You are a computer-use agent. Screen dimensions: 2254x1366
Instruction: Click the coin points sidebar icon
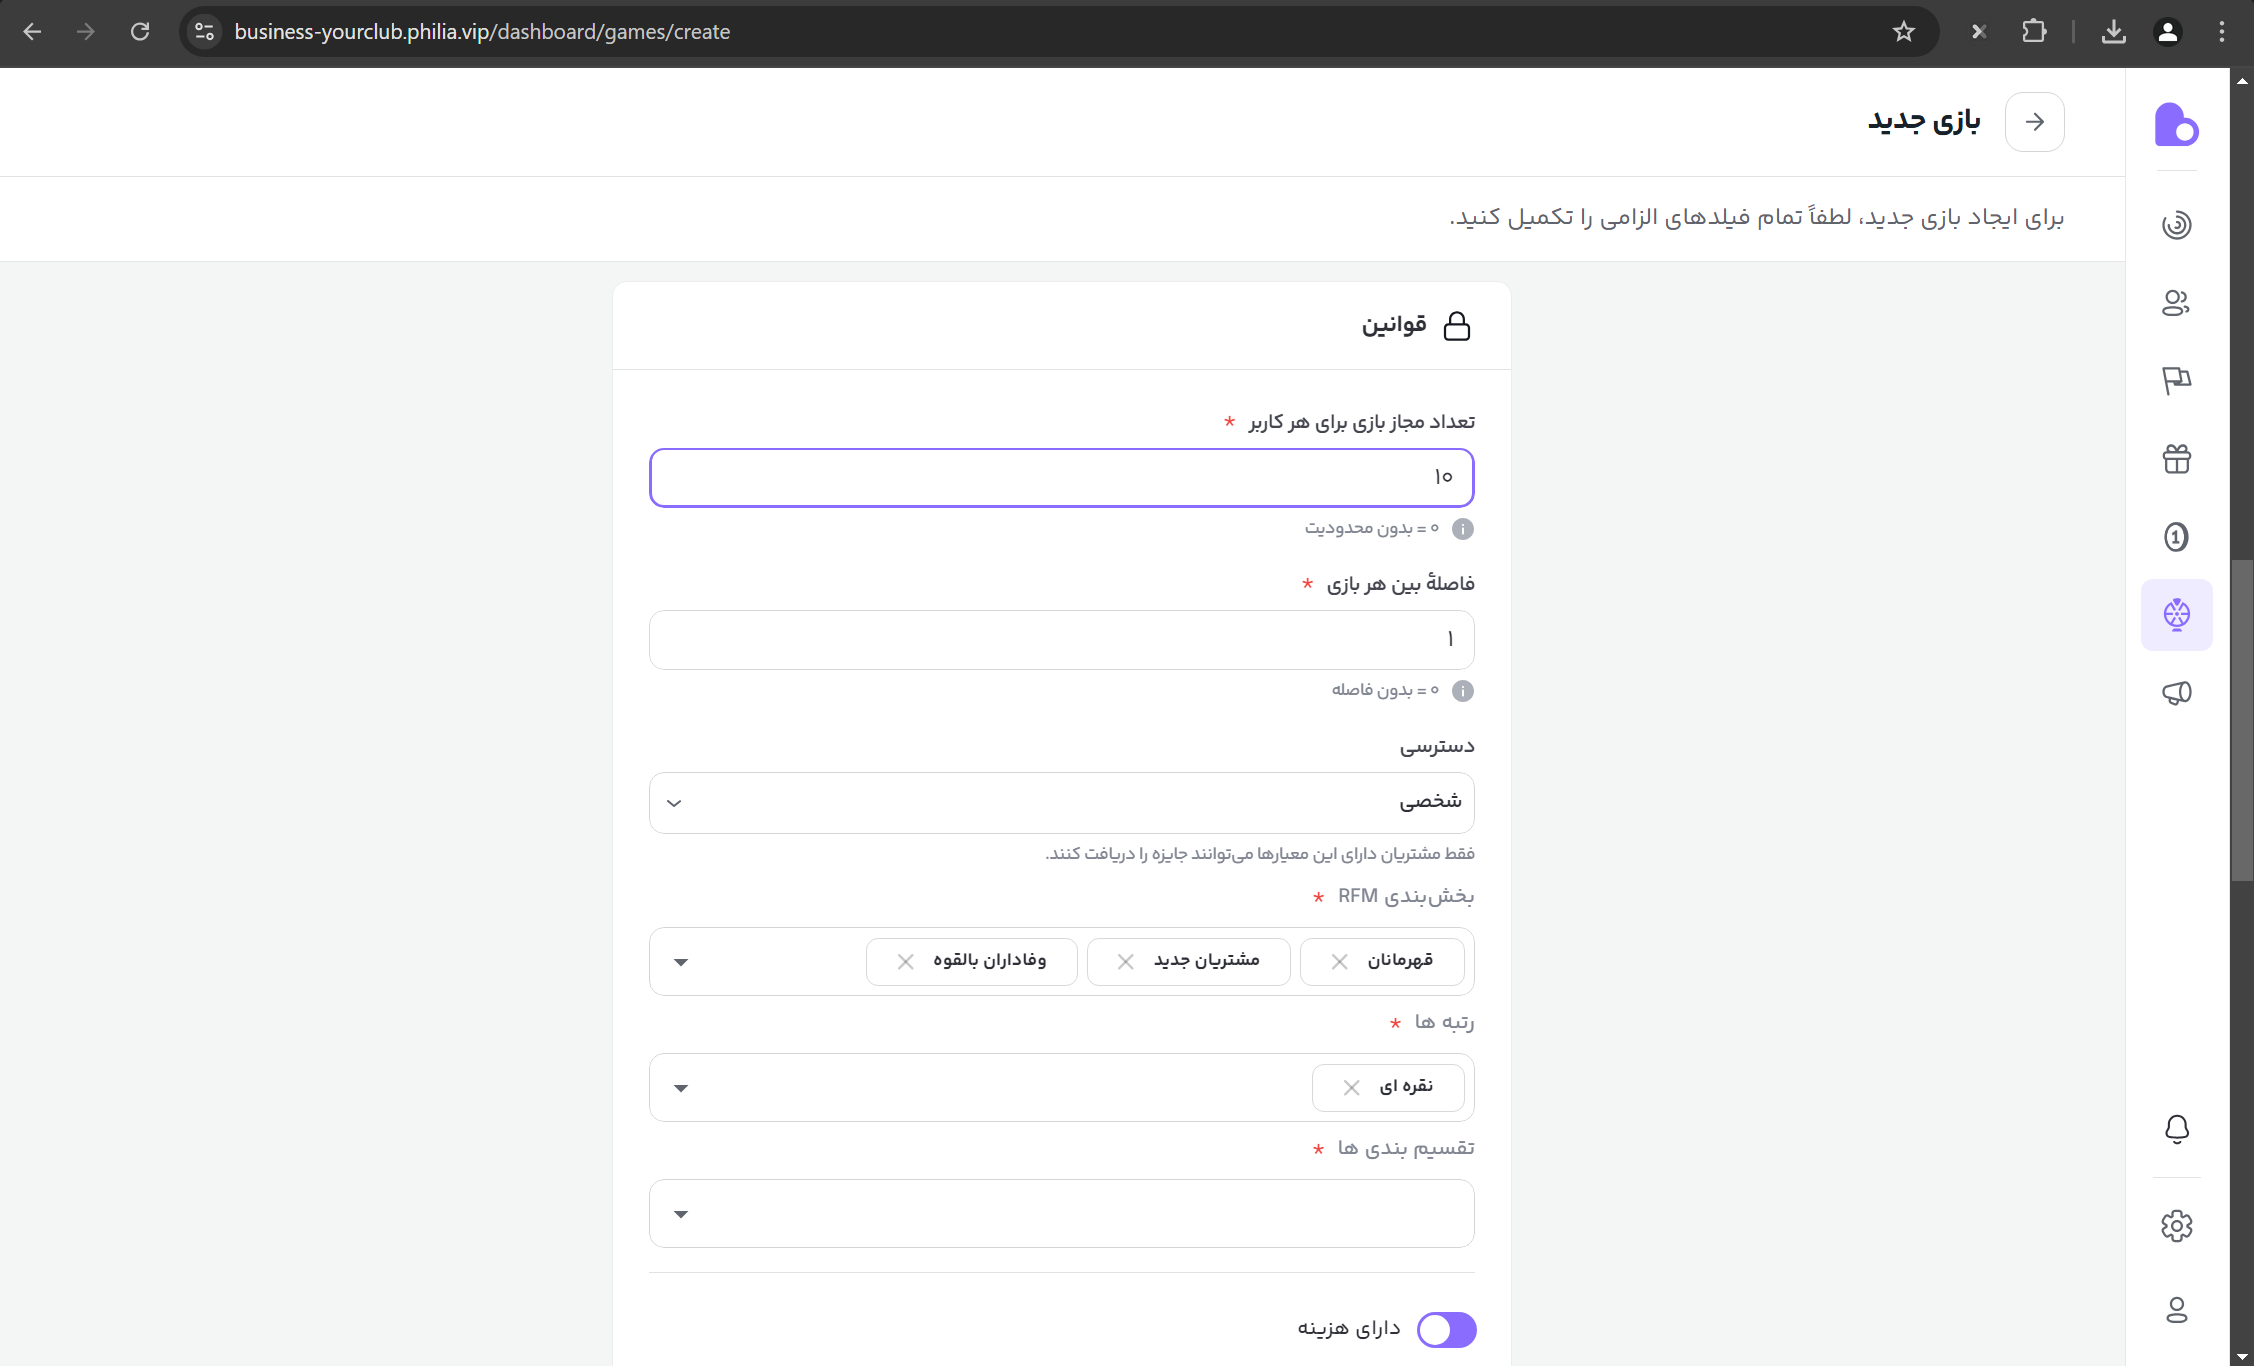click(x=2176, y=537)
